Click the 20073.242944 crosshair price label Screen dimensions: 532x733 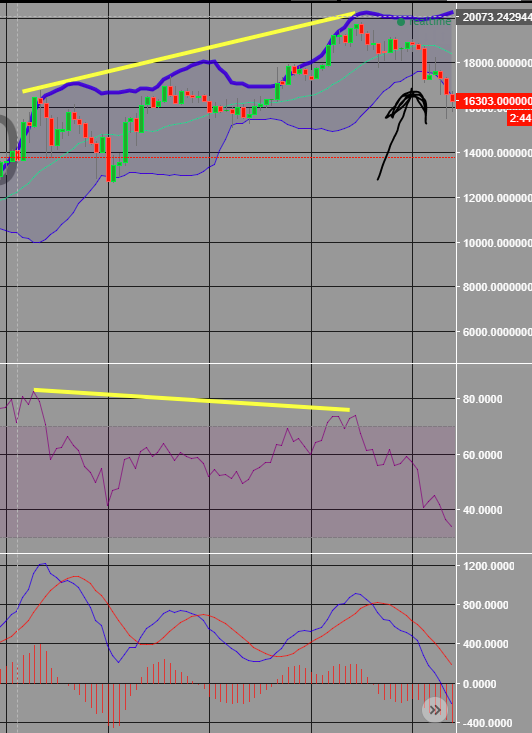point(494,17)
